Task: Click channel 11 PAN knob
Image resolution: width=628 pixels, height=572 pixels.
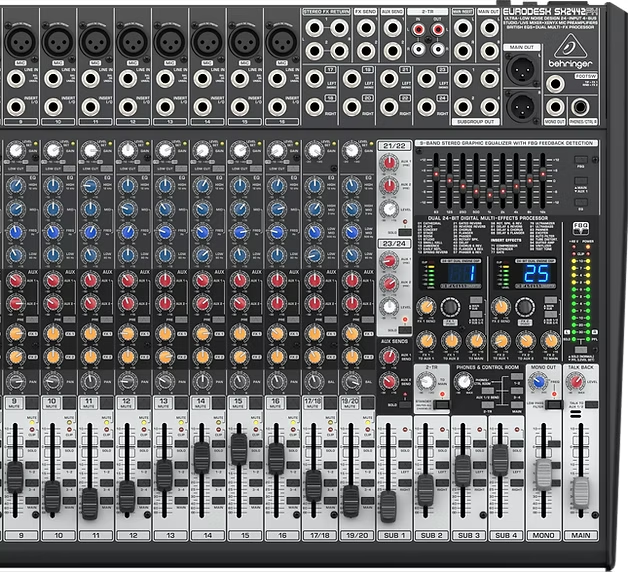Action: click(91, 381)
